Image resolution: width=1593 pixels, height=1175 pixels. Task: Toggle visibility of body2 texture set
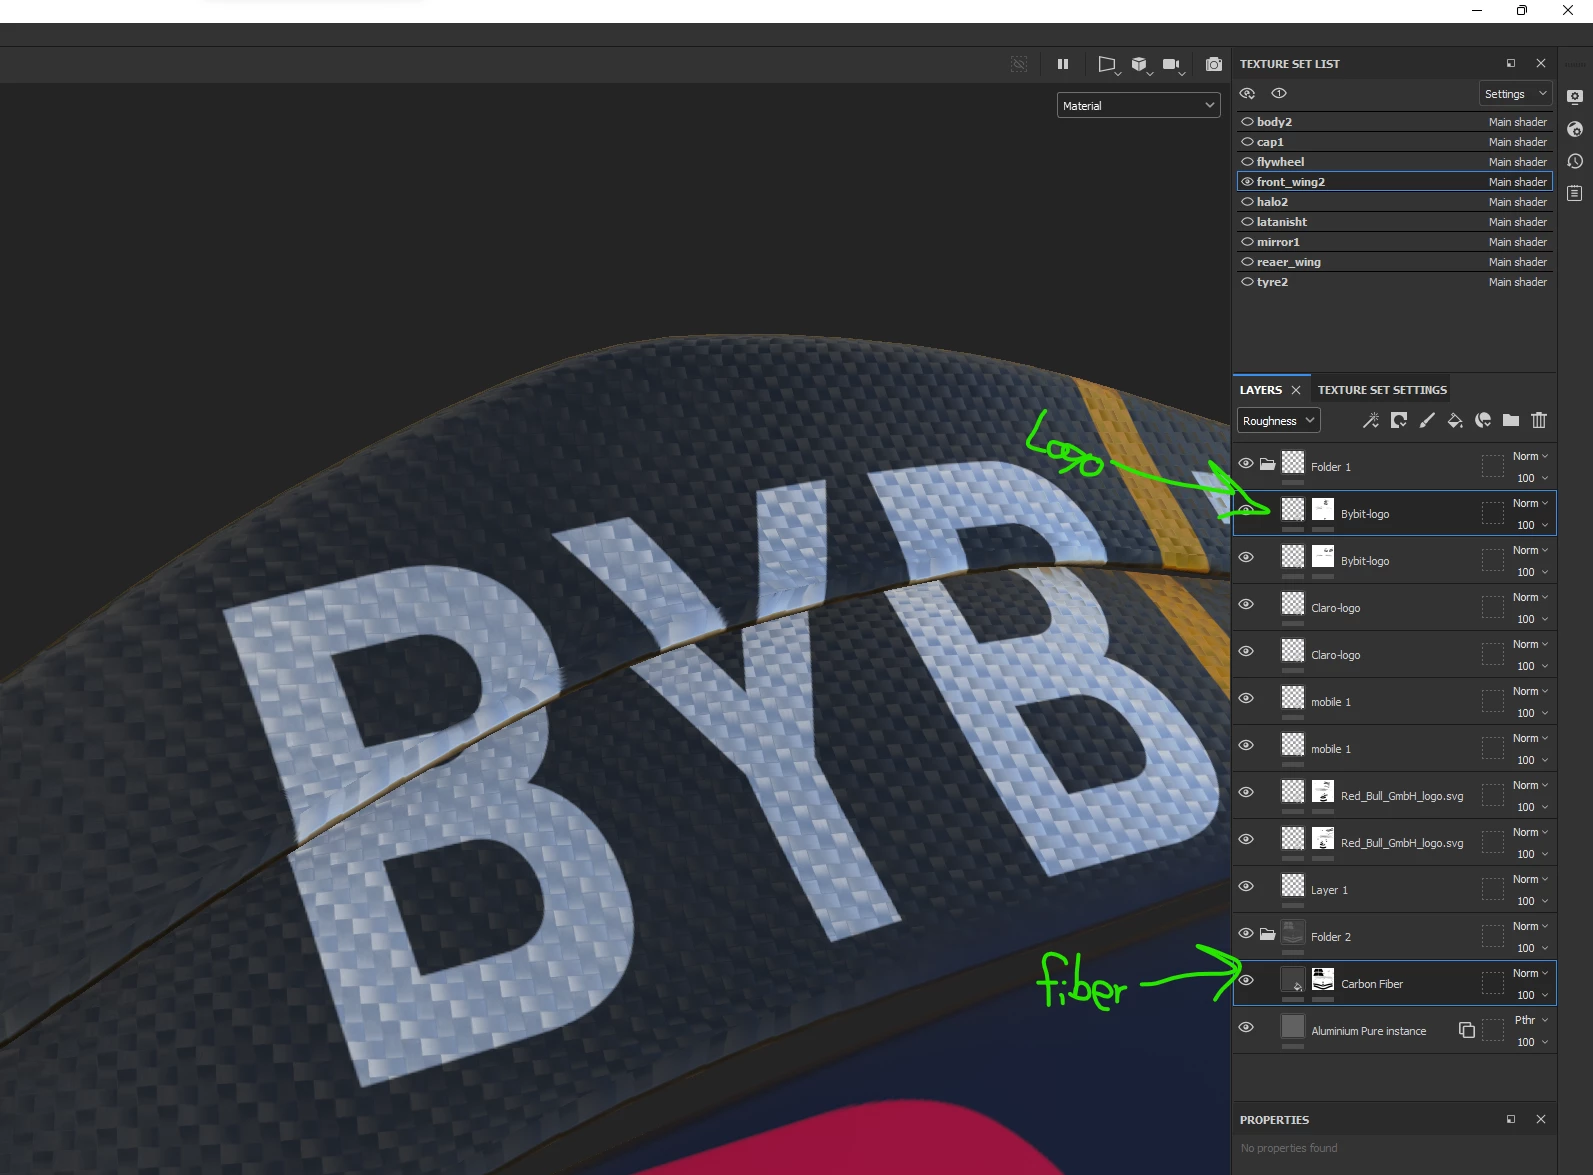(1247, 121)
